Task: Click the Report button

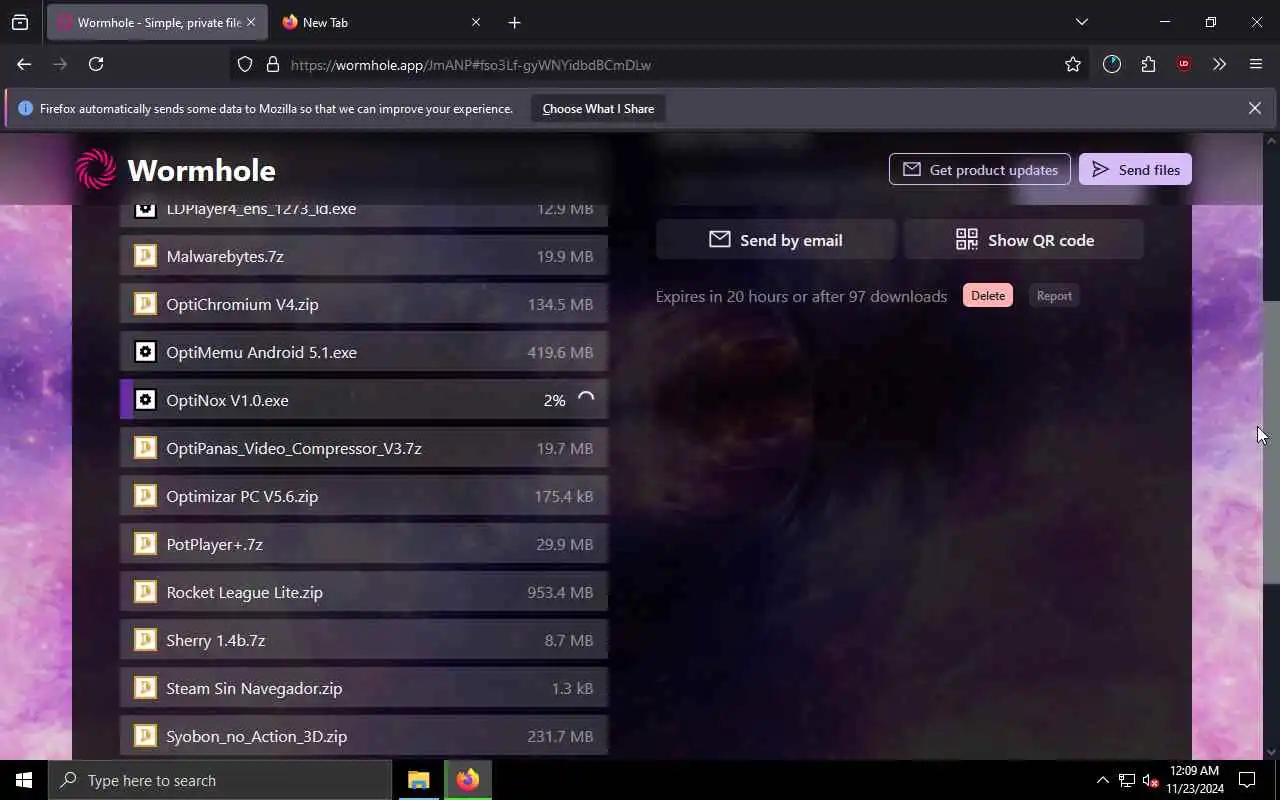Action: click(1054, 295)
